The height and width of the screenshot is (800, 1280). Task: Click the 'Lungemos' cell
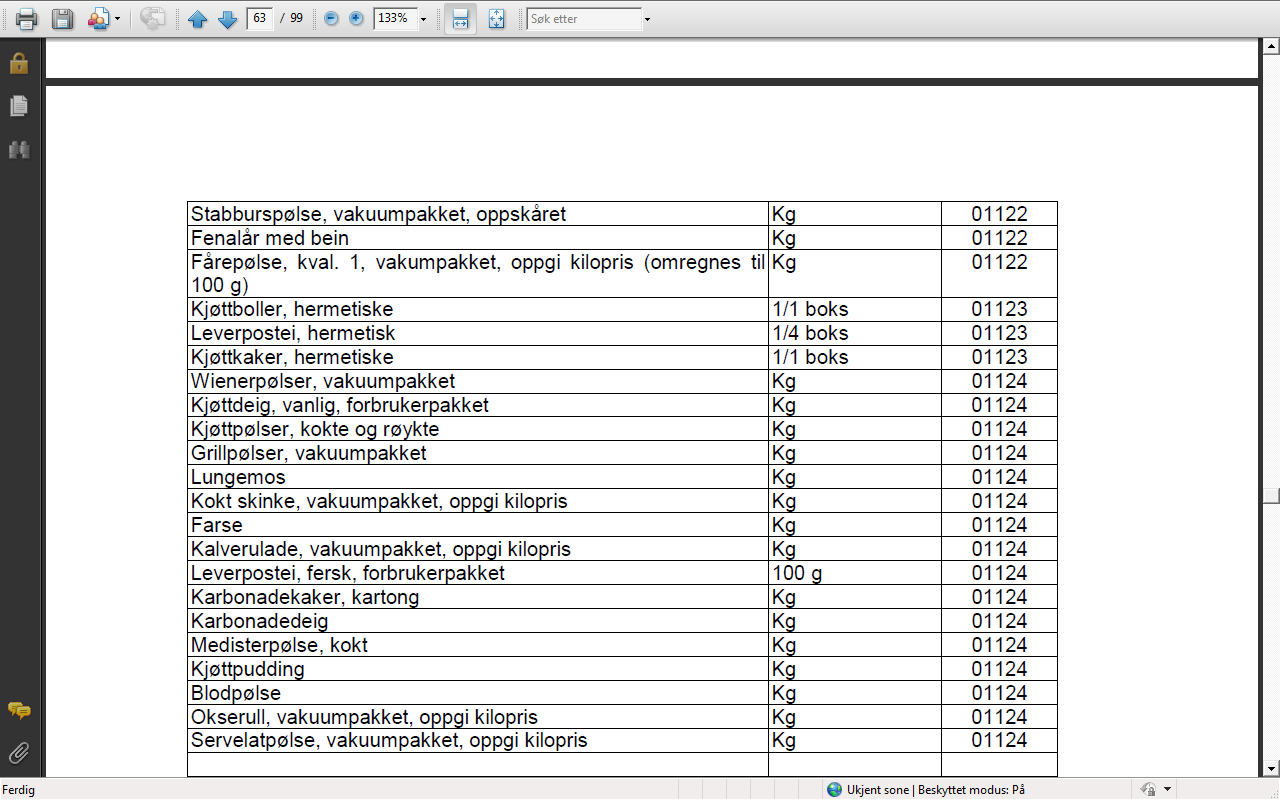pyautogui.click(x=478, y=477)
